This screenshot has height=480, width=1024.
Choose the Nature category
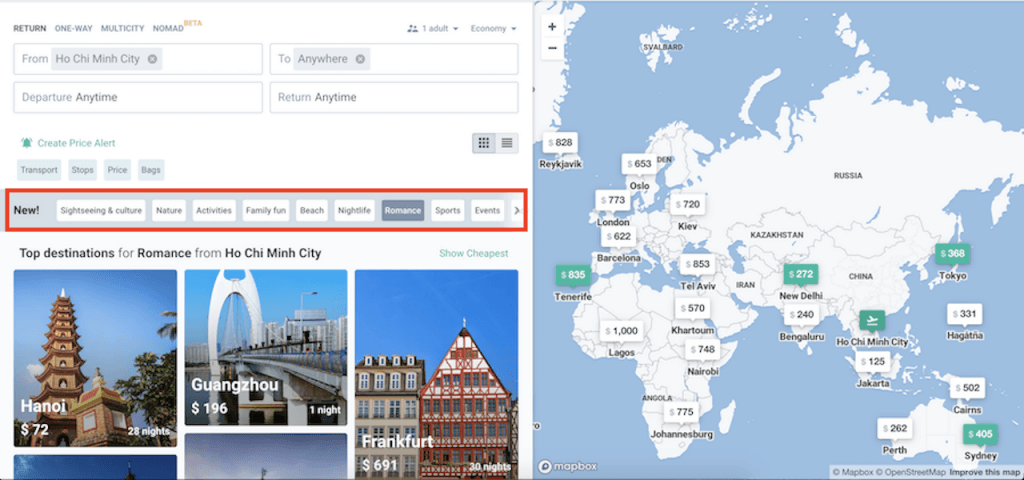(x=169, y=210)
